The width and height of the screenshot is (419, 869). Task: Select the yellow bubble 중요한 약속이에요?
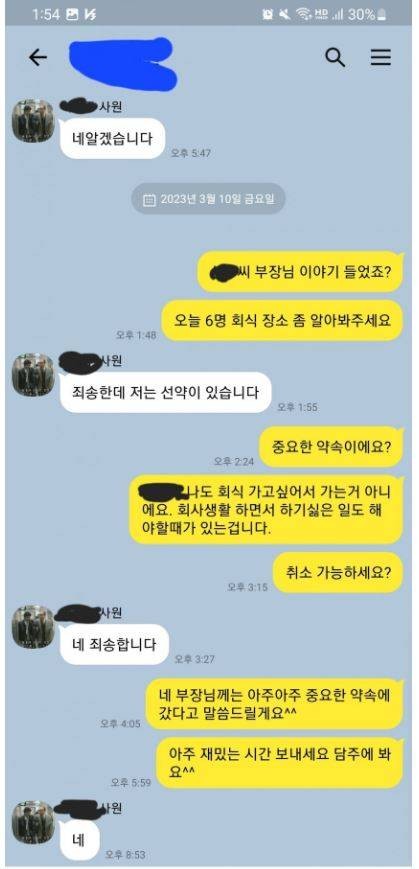click(331, 446)
